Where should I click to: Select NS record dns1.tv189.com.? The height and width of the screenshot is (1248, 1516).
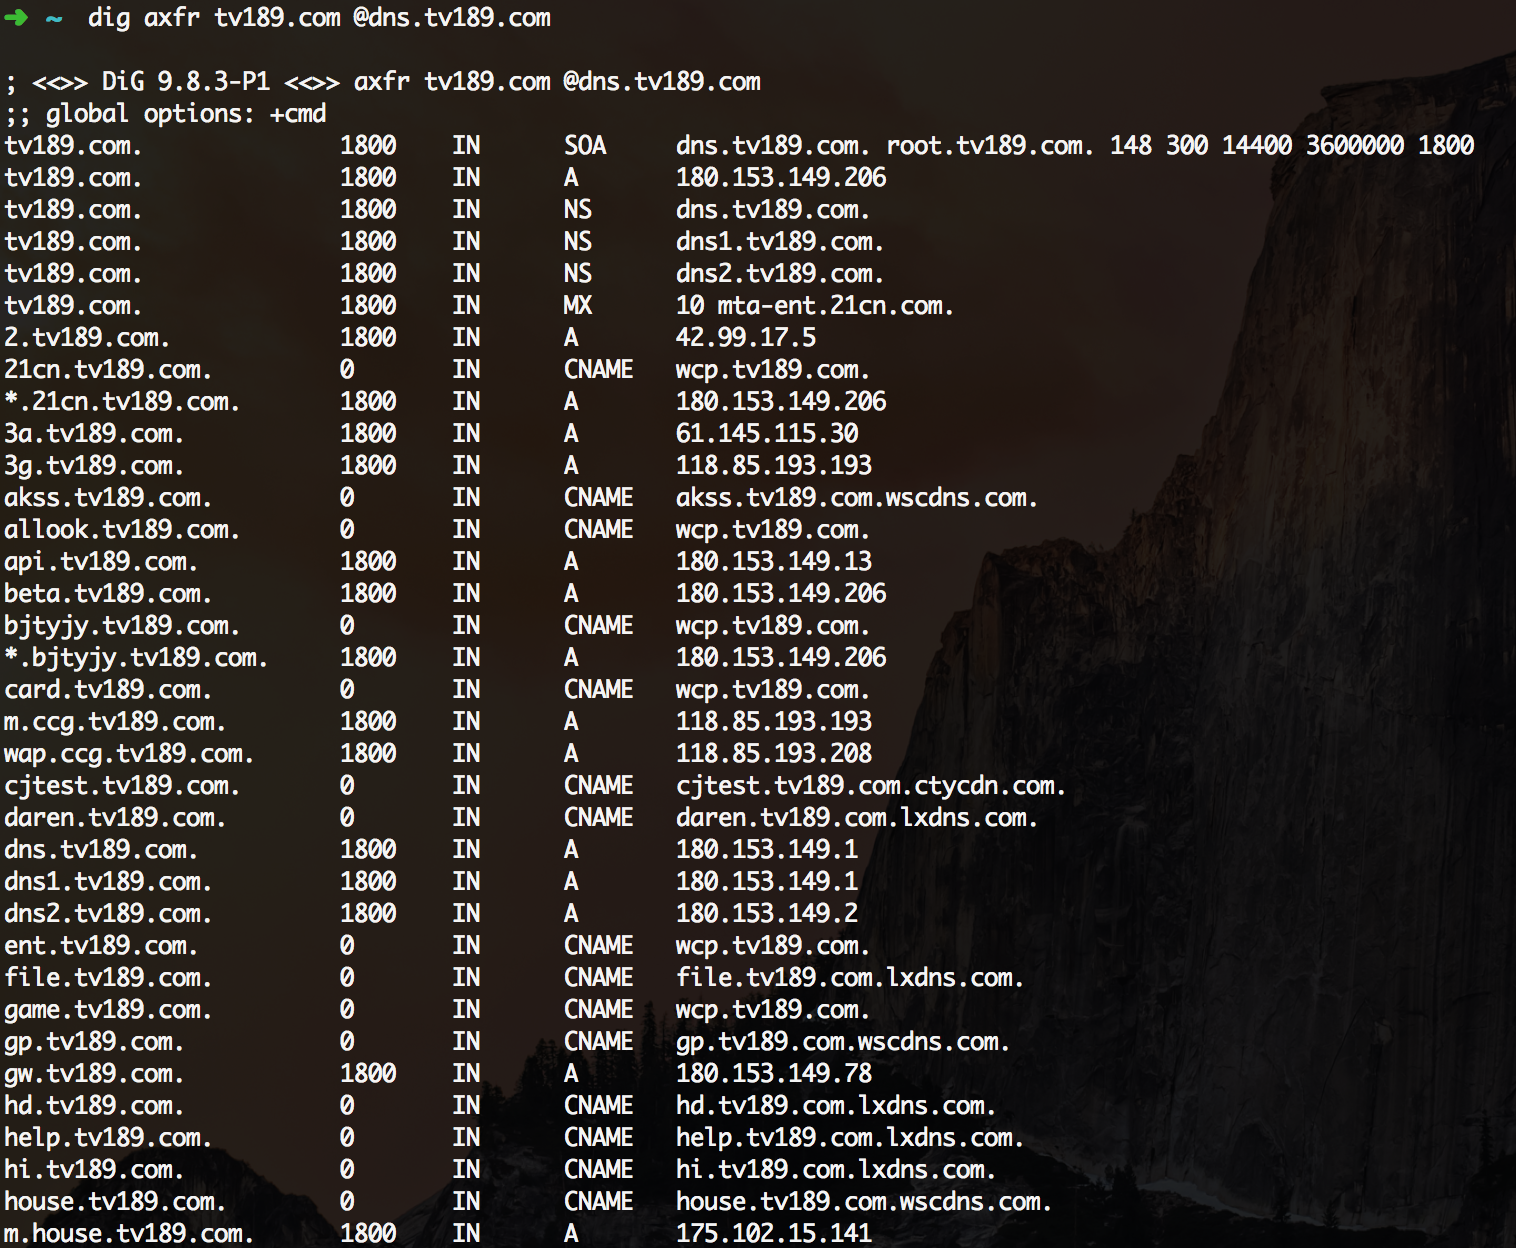779,242
